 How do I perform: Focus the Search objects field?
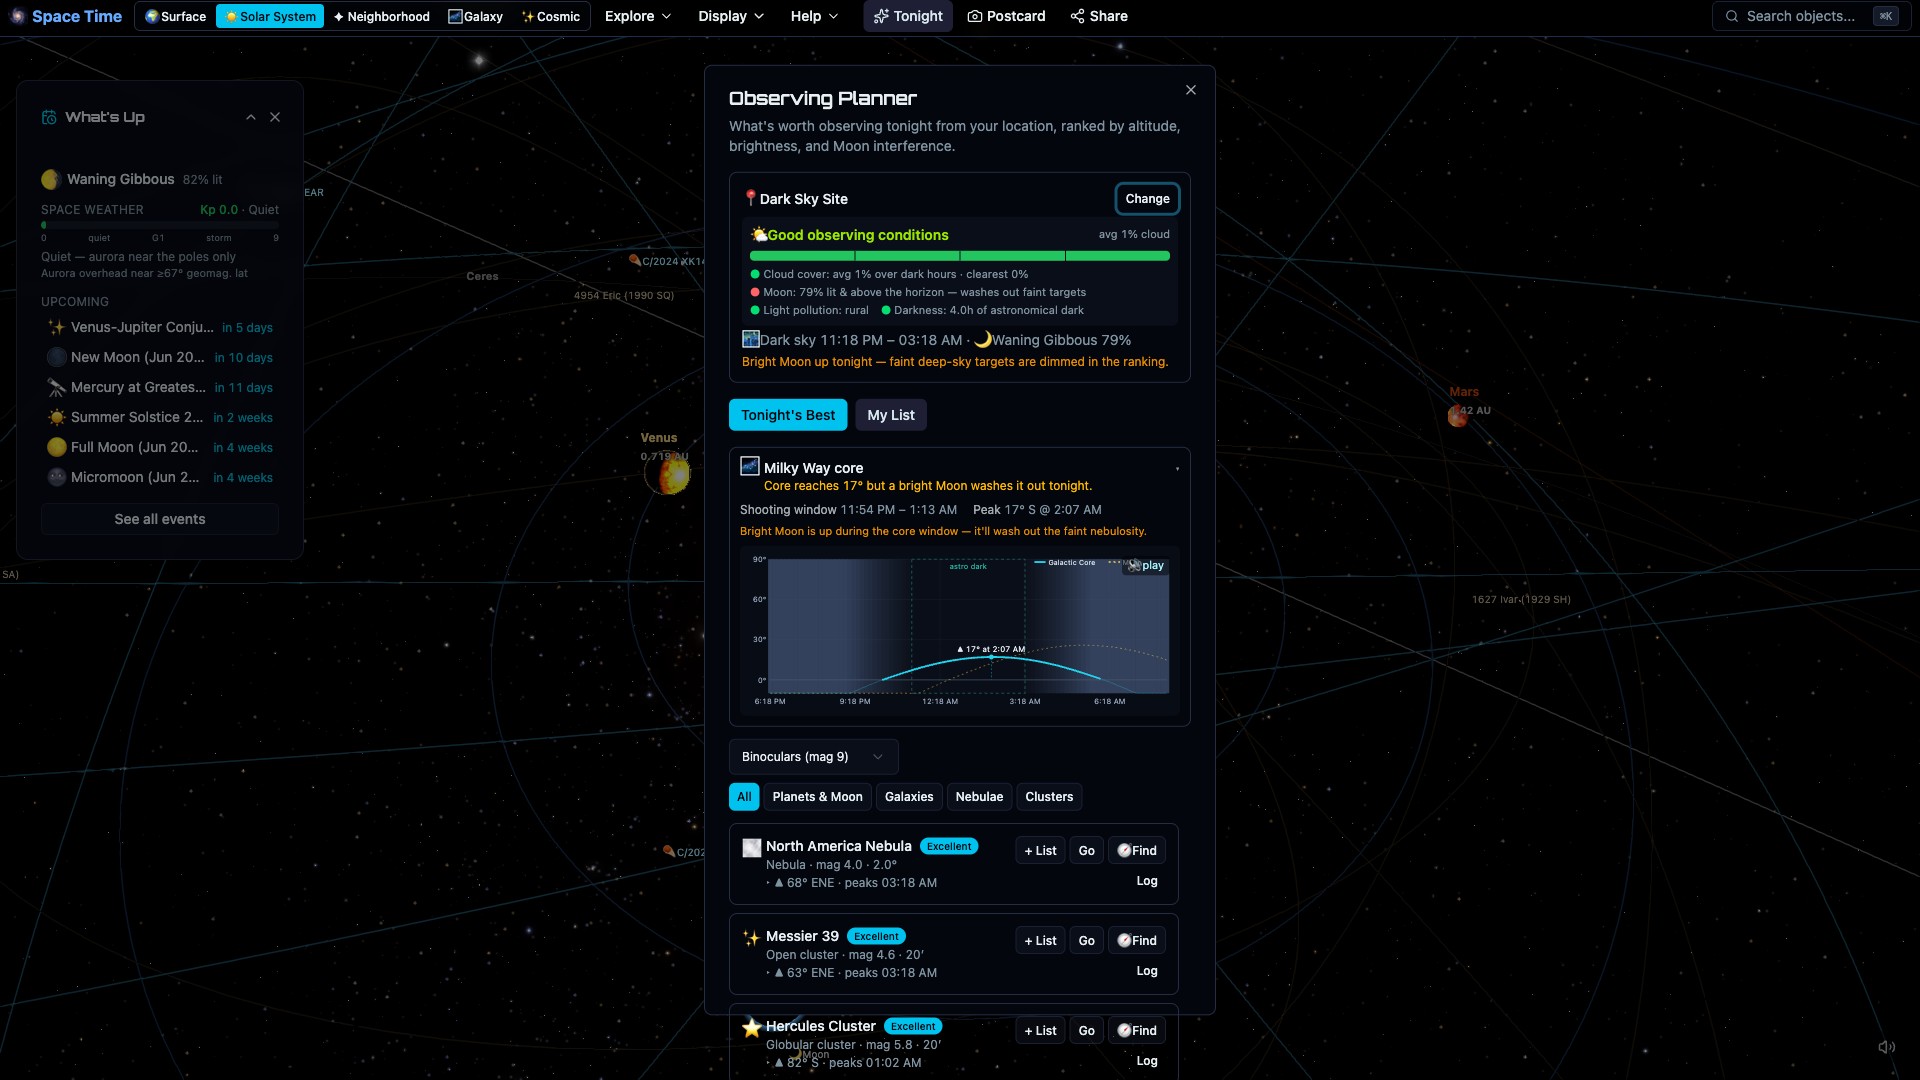pos(1810,16)
